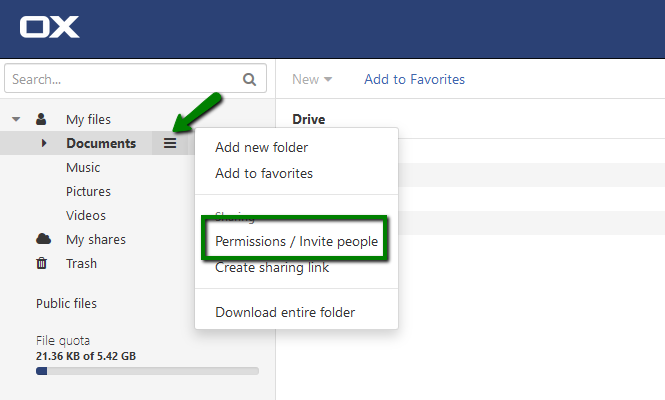Screen dimensions: 665x400
Task: Expand the Documents folder arrow
Action: pos(44,143)
